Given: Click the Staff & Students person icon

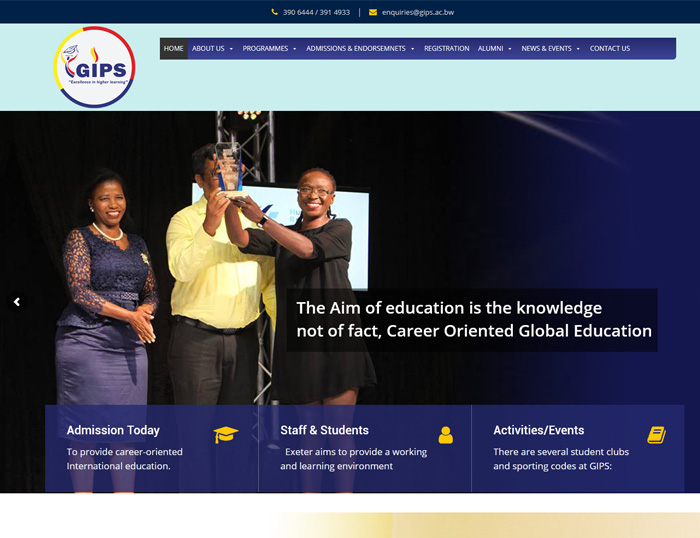Looking at the screenshot, I should 445,434.
